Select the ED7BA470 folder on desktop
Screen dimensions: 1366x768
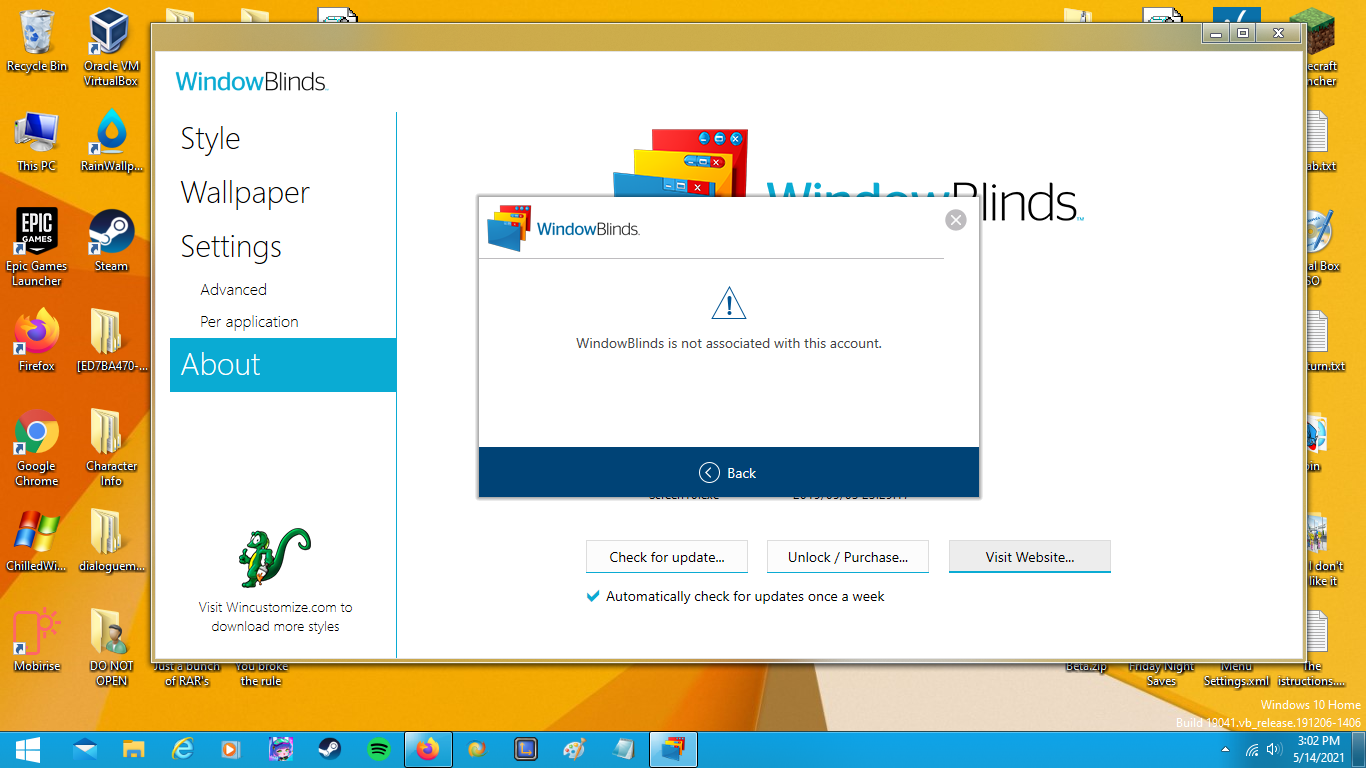111,341
